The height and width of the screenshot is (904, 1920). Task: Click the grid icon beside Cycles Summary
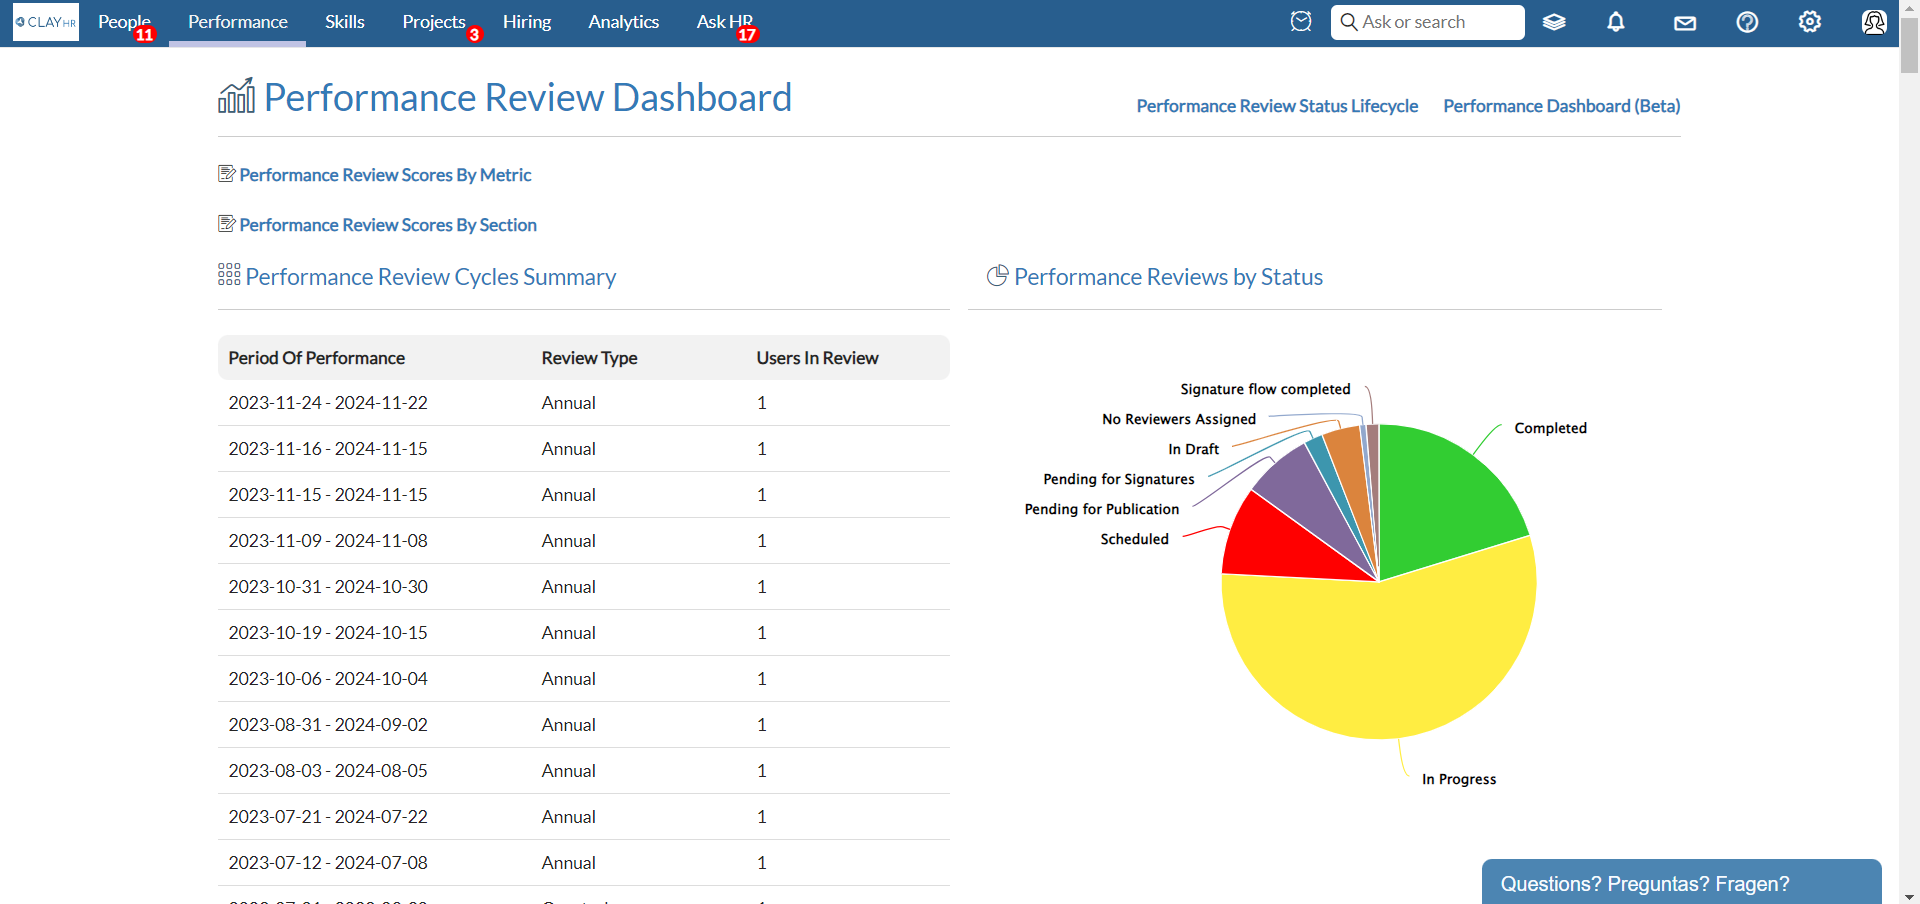click(229, 275)
